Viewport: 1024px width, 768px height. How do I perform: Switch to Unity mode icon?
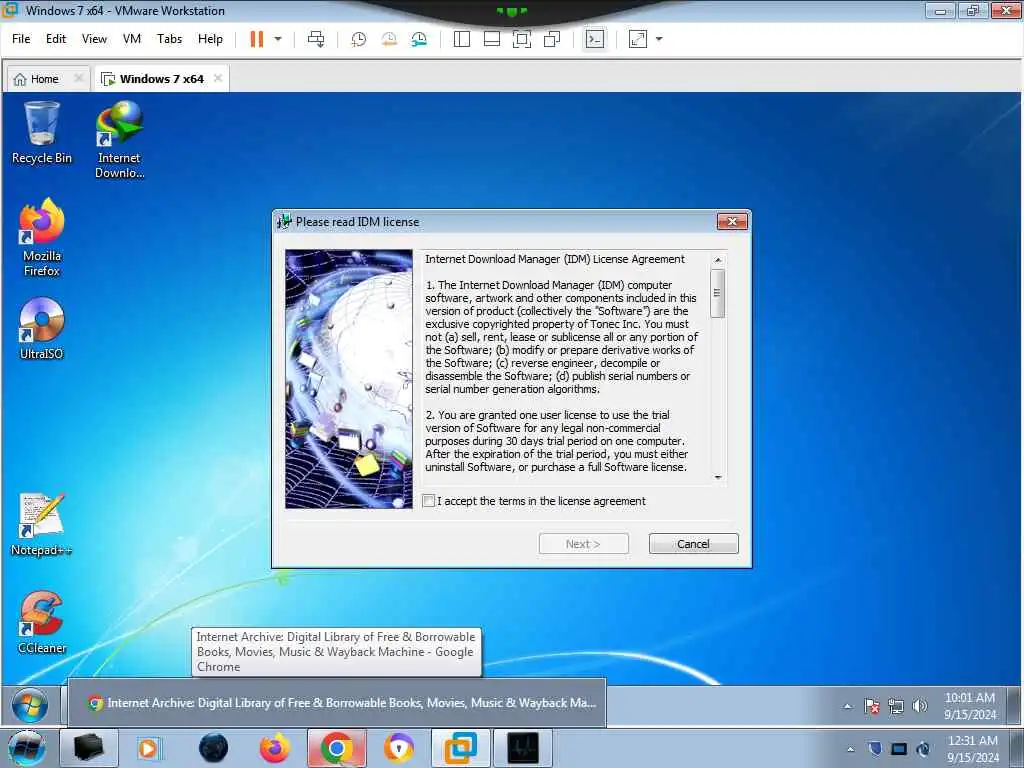pyautogui.click(x=552, y=39)
